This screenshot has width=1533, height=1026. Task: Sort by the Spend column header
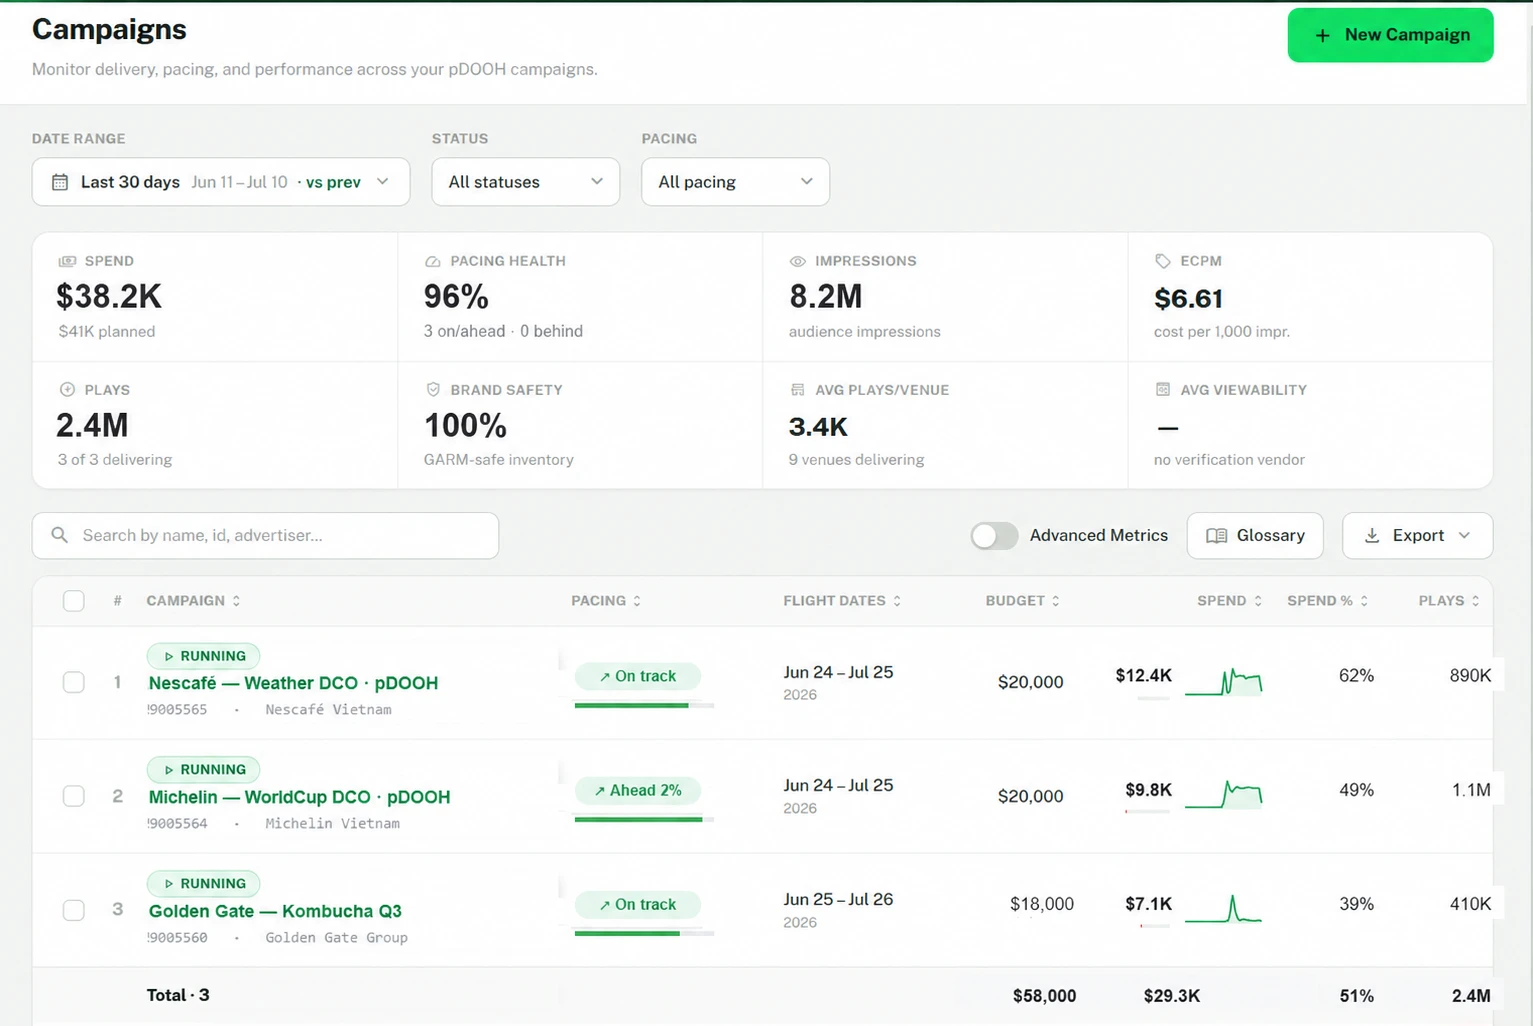tap(1230, 601)
